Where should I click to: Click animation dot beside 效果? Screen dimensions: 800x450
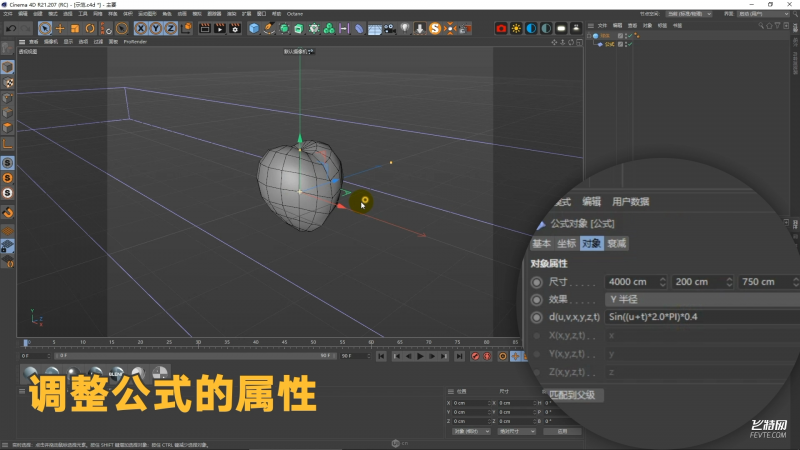tap(536, 299)
